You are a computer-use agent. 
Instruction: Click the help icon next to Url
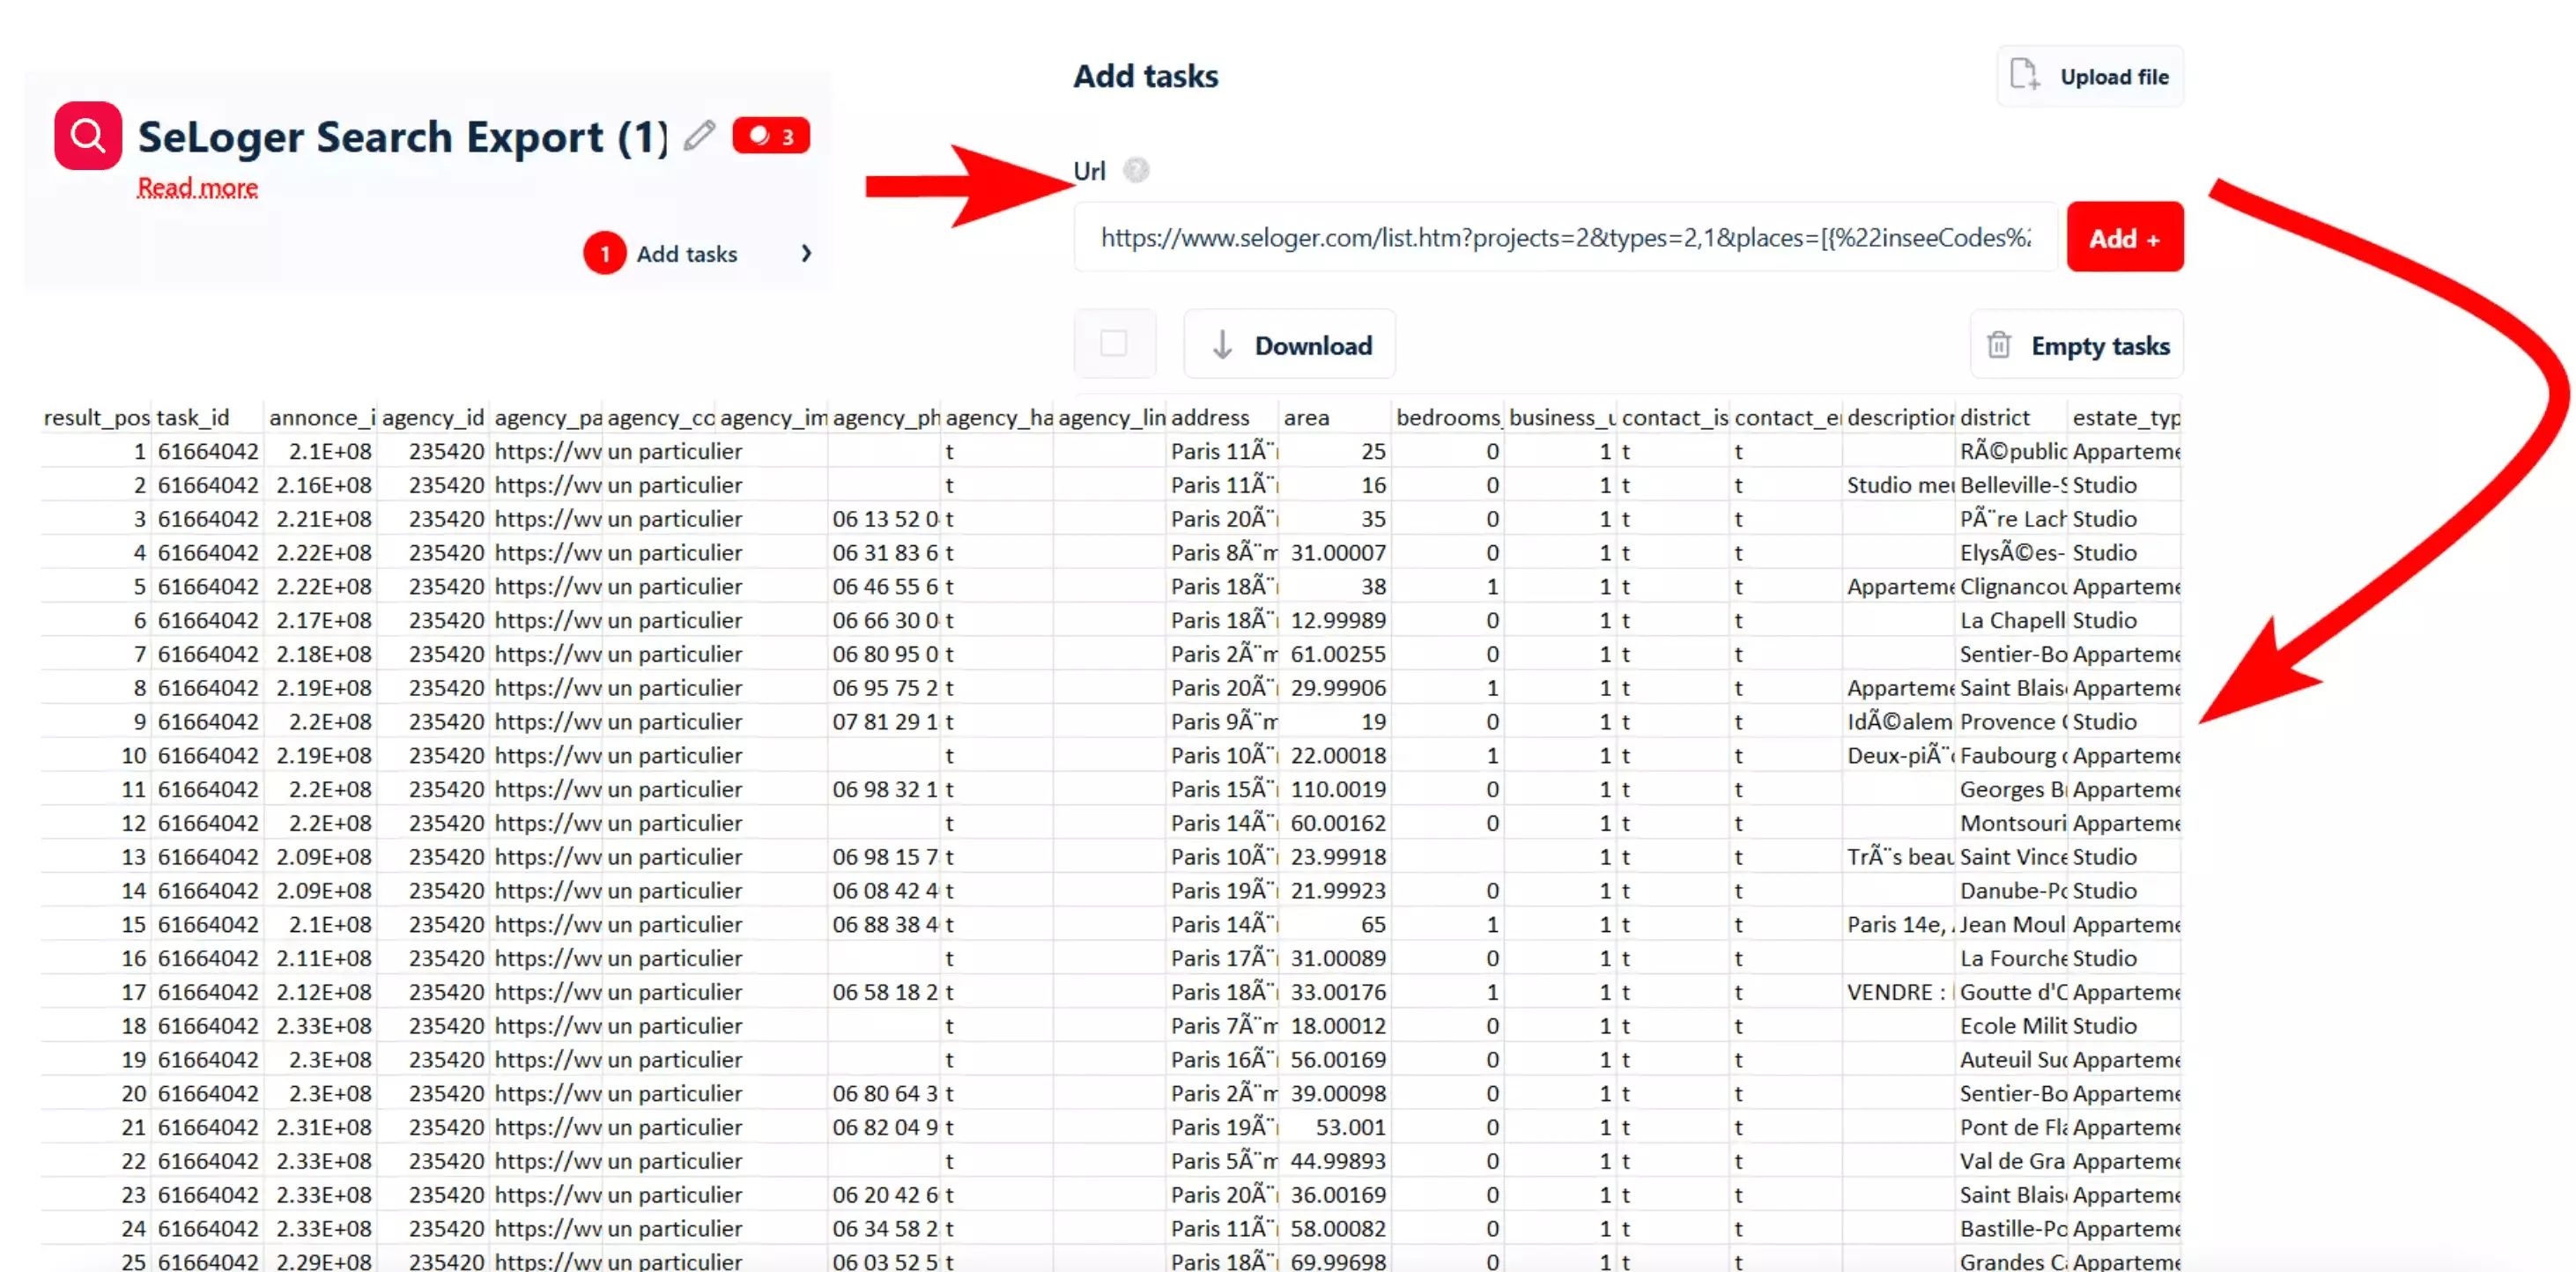tap(1136, 170)
